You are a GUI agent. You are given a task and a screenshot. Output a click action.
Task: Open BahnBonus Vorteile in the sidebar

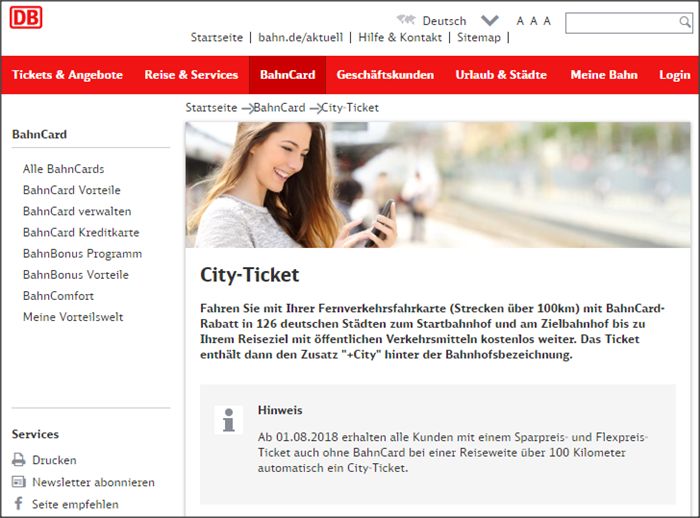[x=76, y=275]
